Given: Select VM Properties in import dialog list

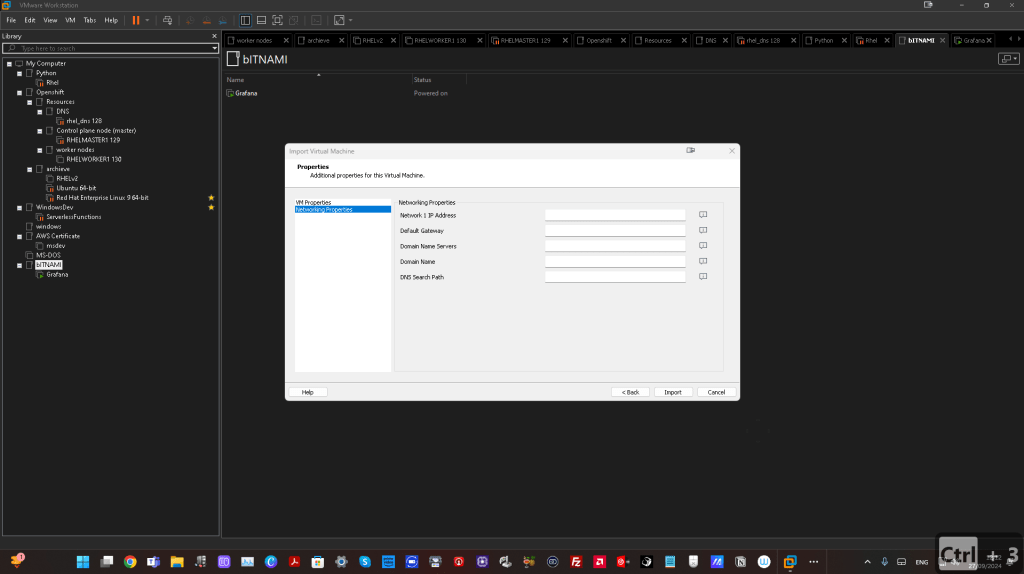Looking at the screenshot, I should pyautogui.click(x=313, y=202).
